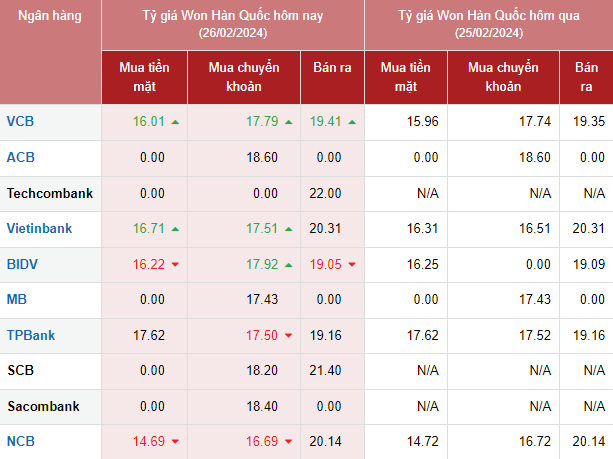Click red down arrow beside BIDV 16.22
This screenshot has width=613, height=459.
(x=175, y=265)
